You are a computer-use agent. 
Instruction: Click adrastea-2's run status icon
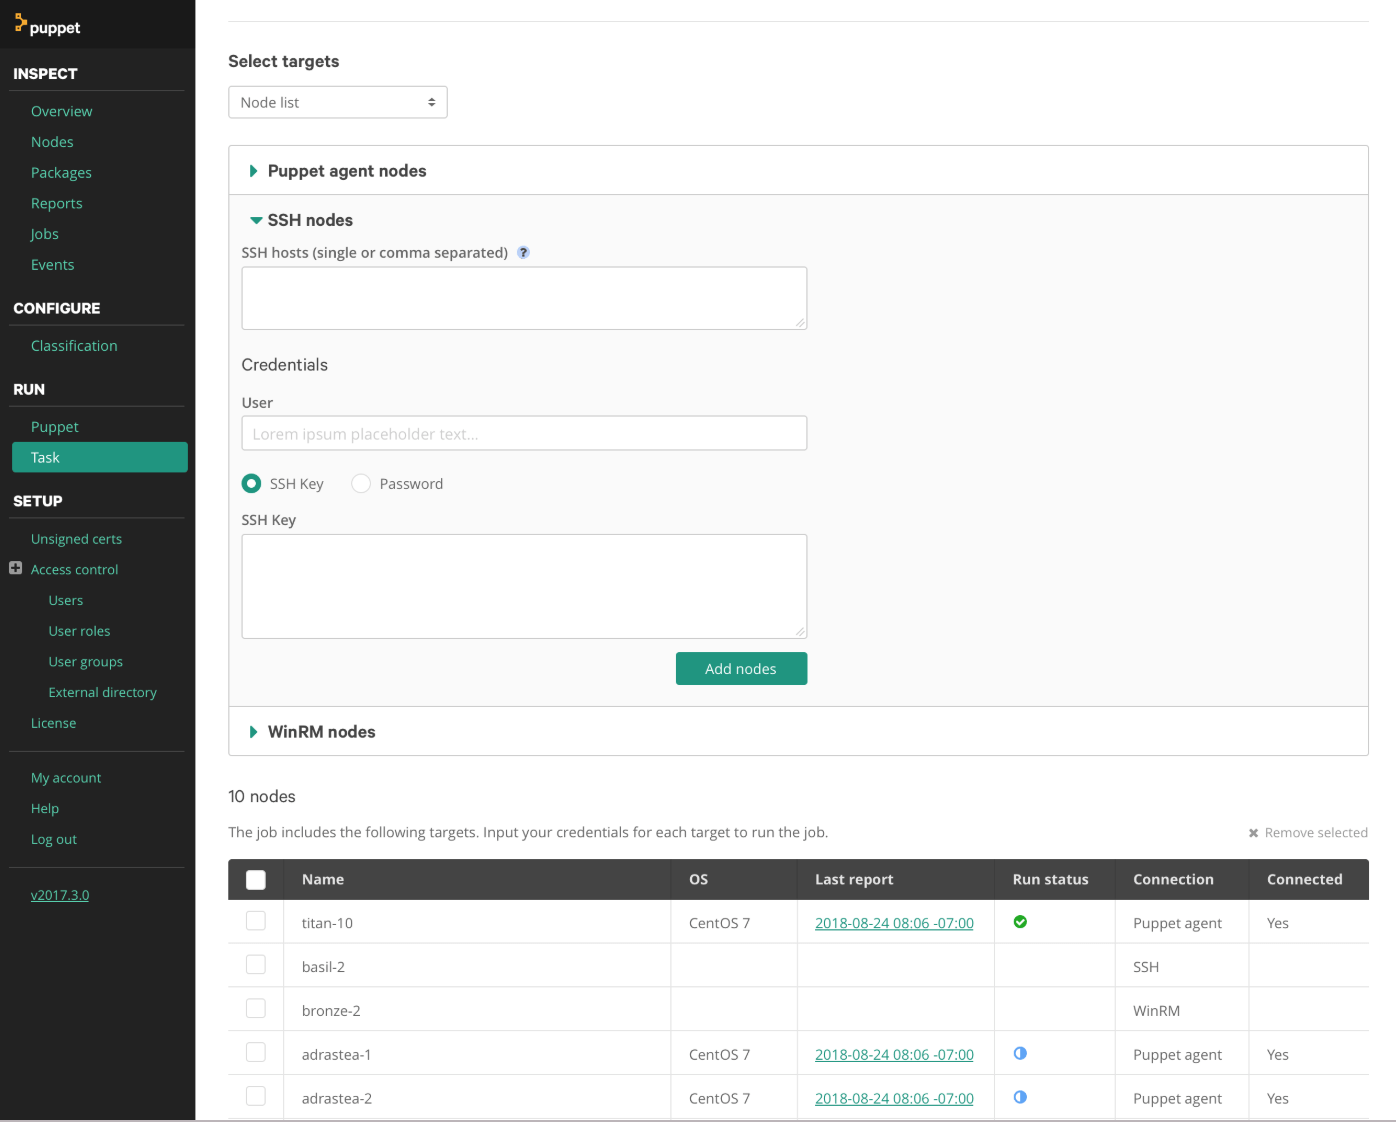[x=1020, y=1097]
